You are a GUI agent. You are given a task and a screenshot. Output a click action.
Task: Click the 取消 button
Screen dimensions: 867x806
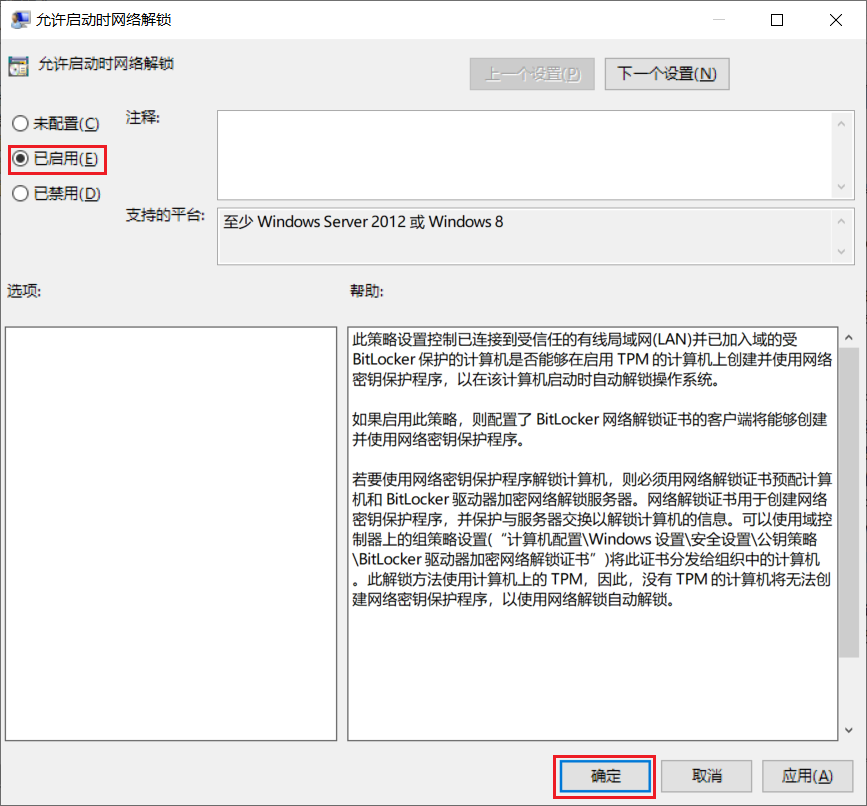pos(706,776)
